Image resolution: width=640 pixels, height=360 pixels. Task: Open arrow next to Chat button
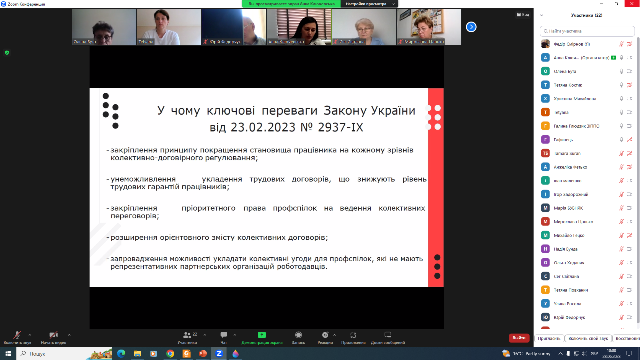235,335
